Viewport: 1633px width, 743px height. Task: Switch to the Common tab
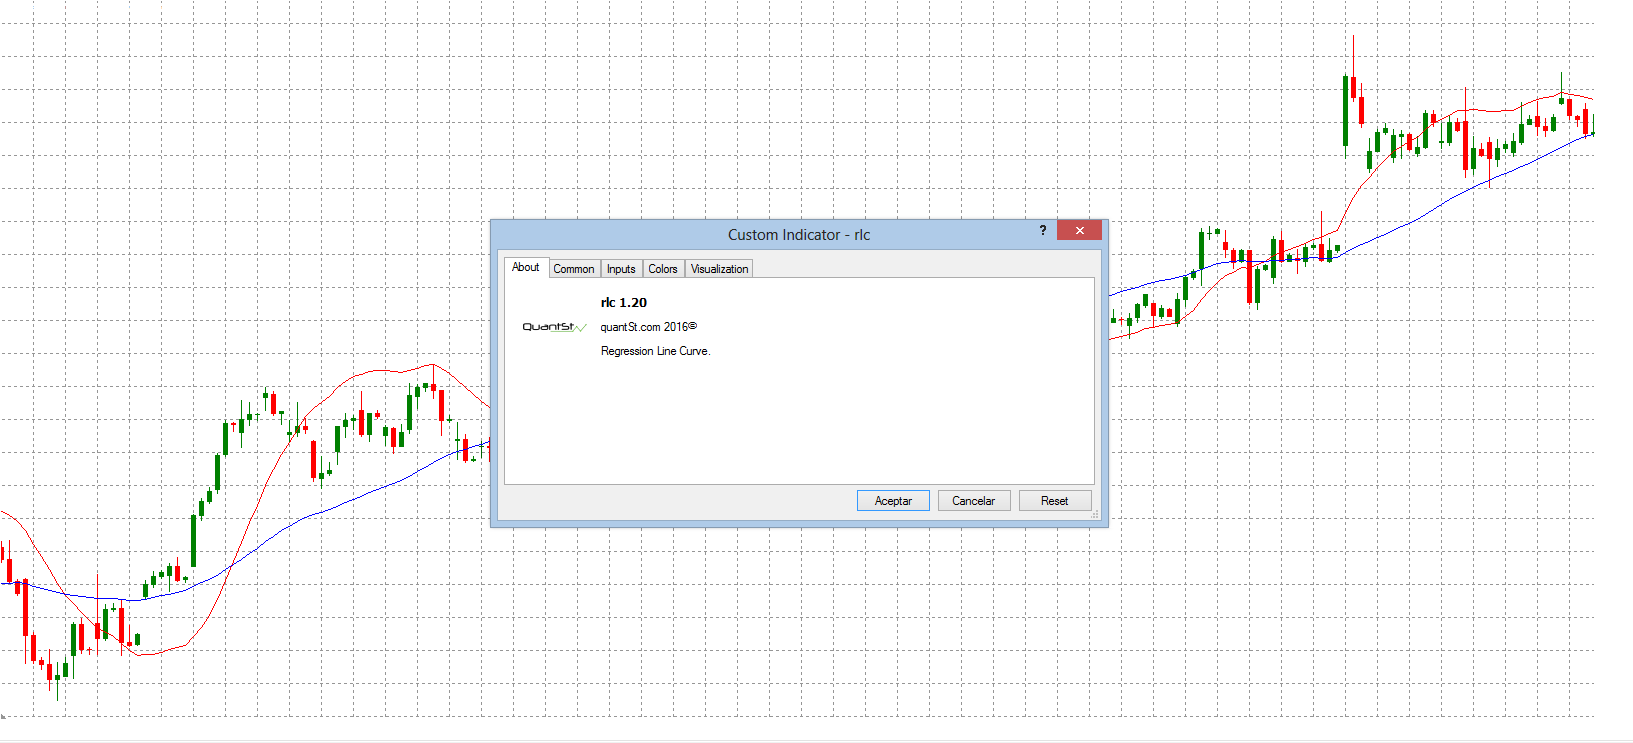tap(573, 269)
